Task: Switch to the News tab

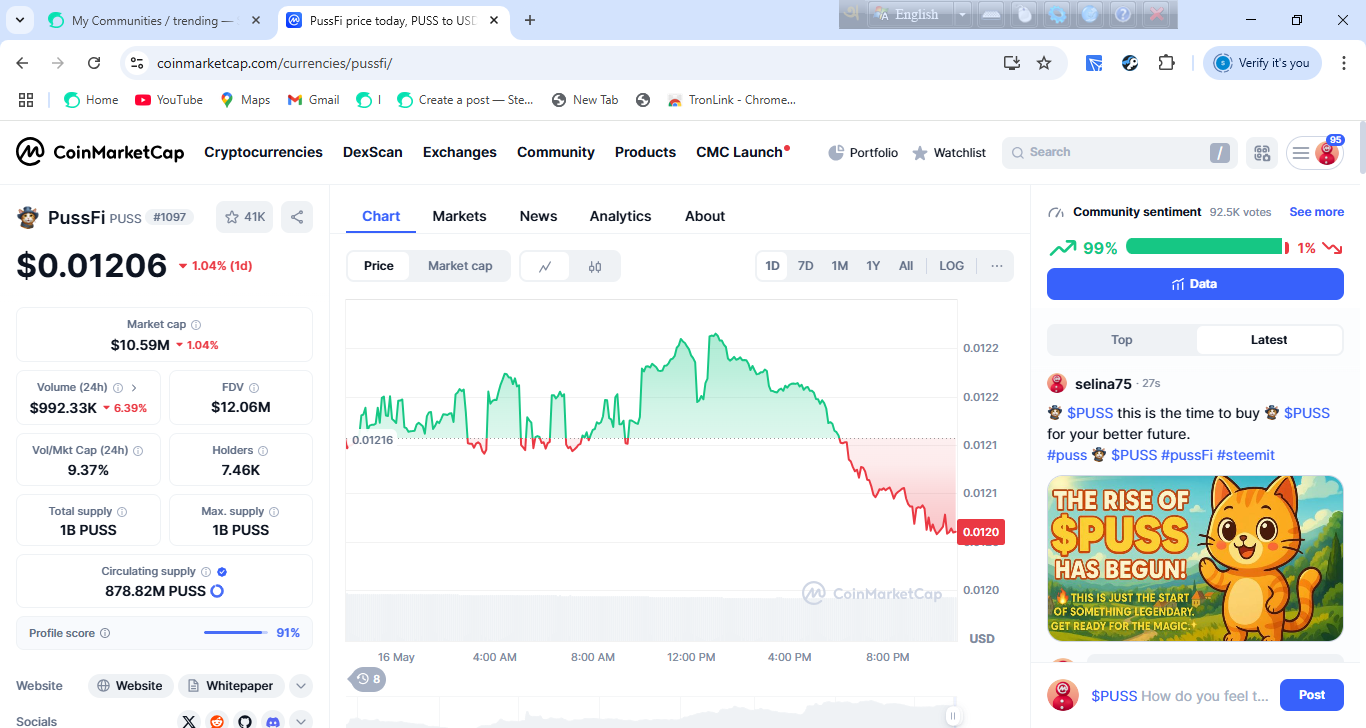Action: point(538,216)
